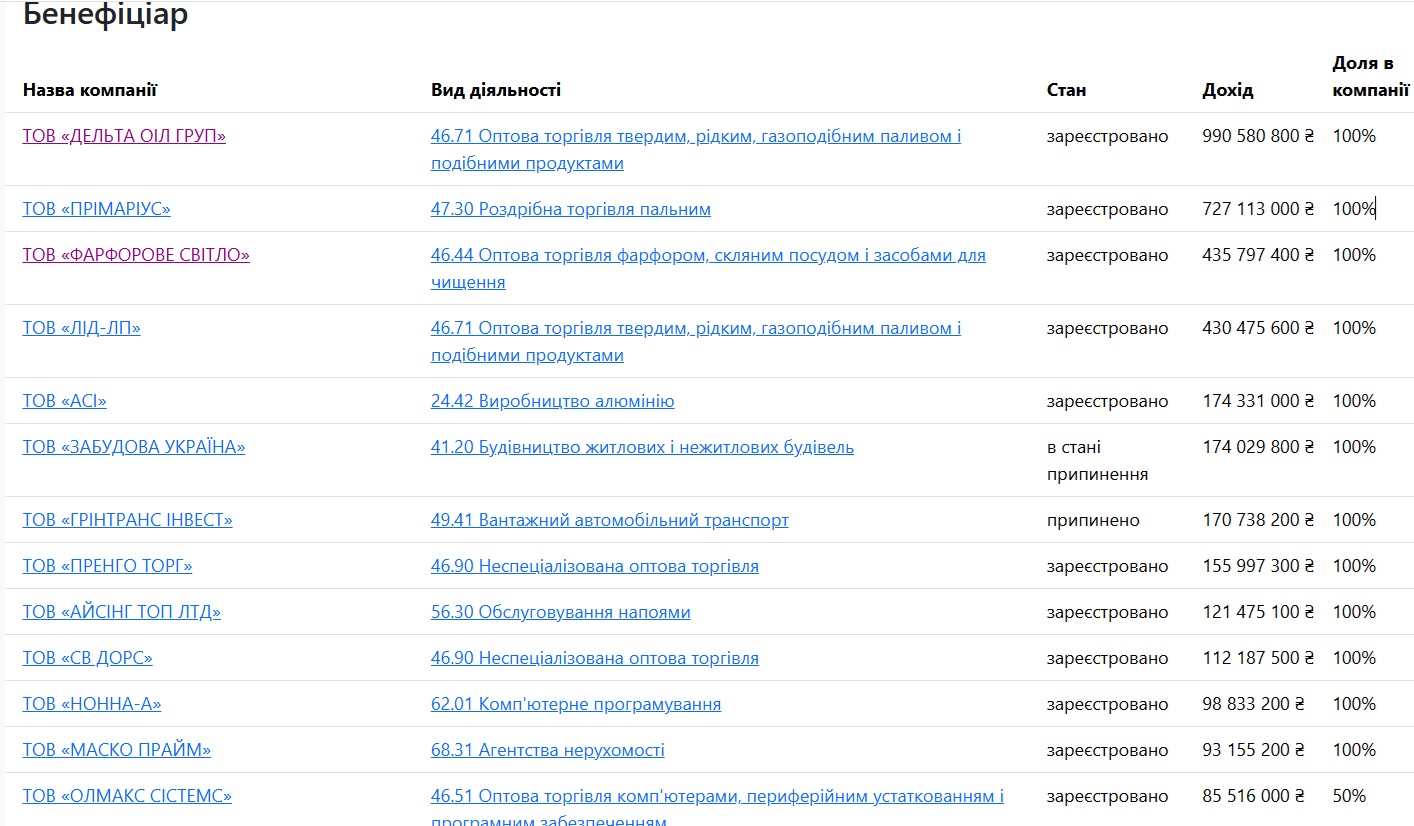Open ТОВ «НОННА-А» company link

92,704
